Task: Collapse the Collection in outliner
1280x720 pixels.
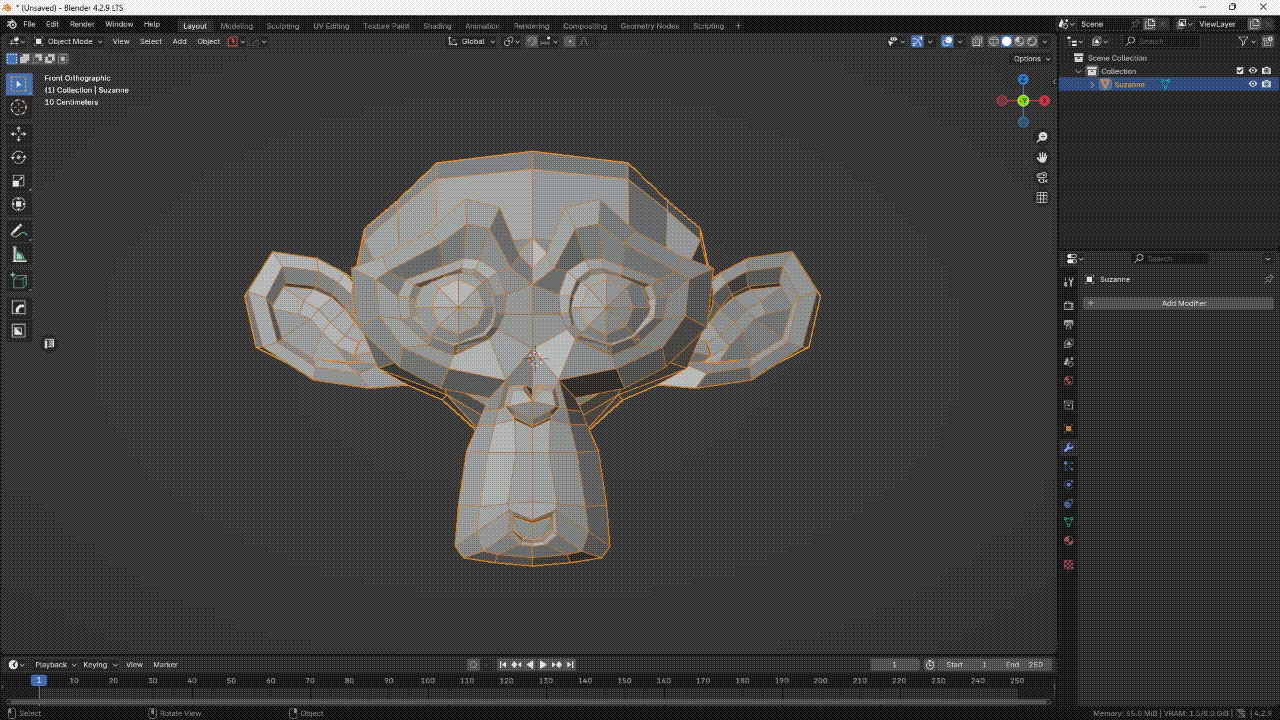Action: (1079, 71)
